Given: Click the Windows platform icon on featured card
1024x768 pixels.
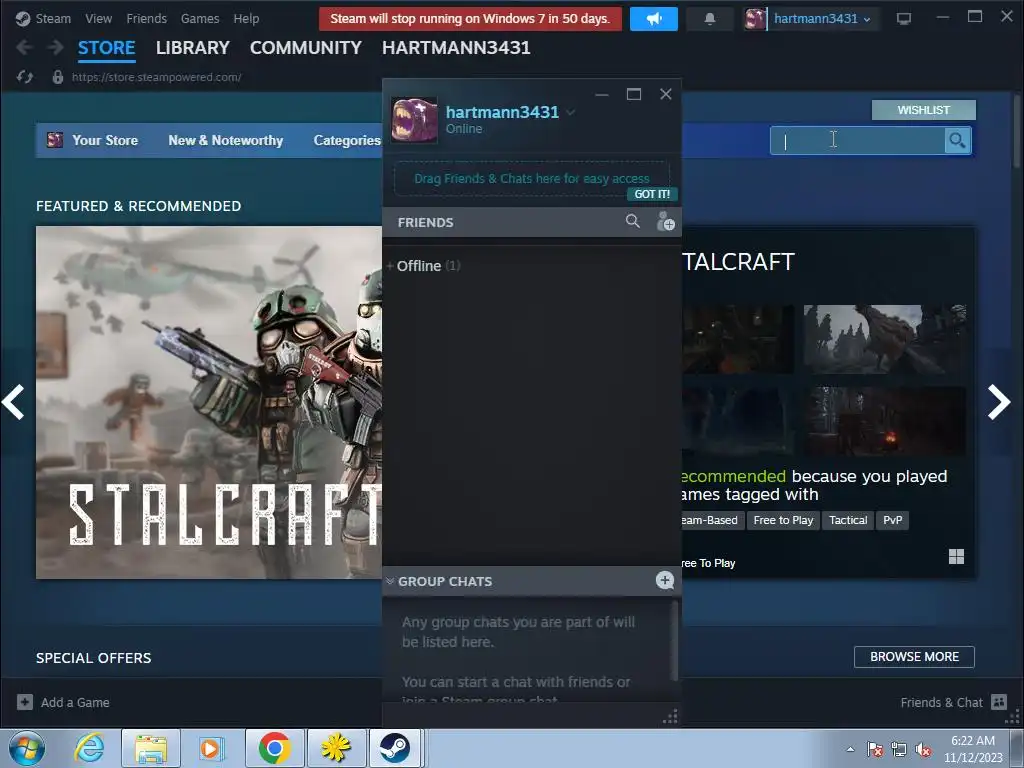Looking at the screenshot, I should (956, 556).
